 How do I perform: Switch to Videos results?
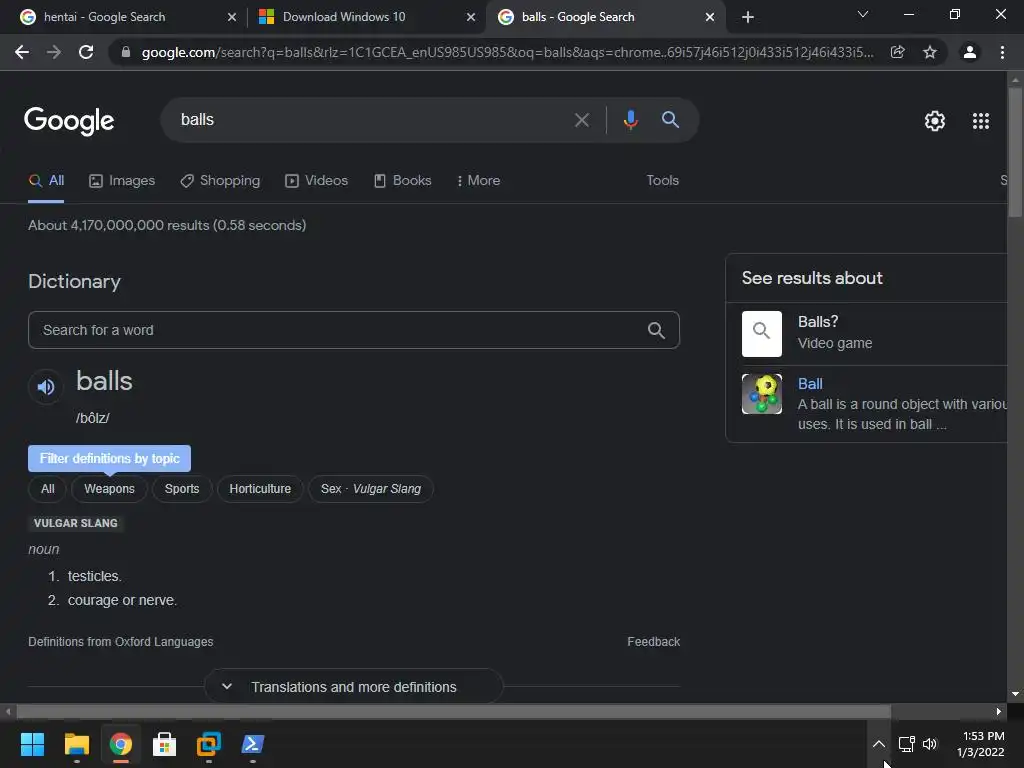pos(317,181)
